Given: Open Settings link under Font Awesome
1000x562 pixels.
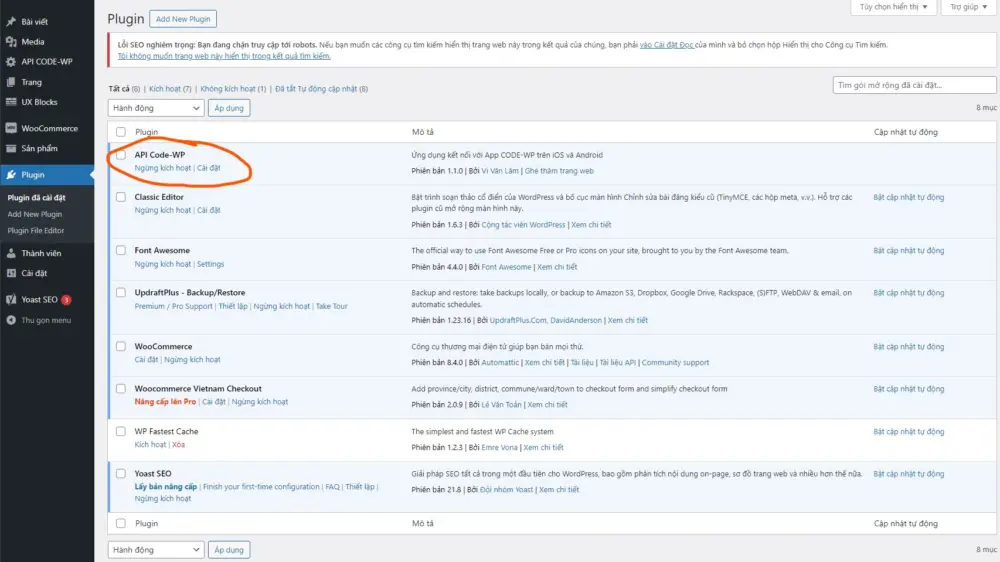Looking at the screenshot, I should [x=210, y=264].
